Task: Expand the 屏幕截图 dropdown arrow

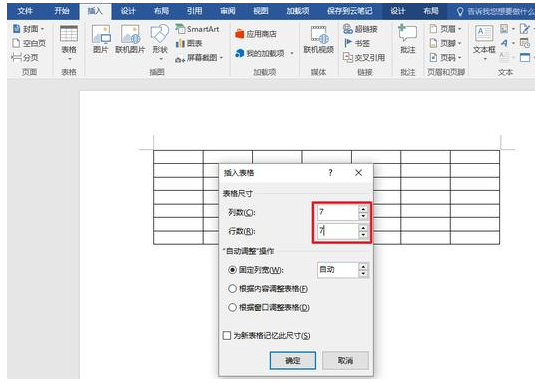Action: (x=221, y=58)
